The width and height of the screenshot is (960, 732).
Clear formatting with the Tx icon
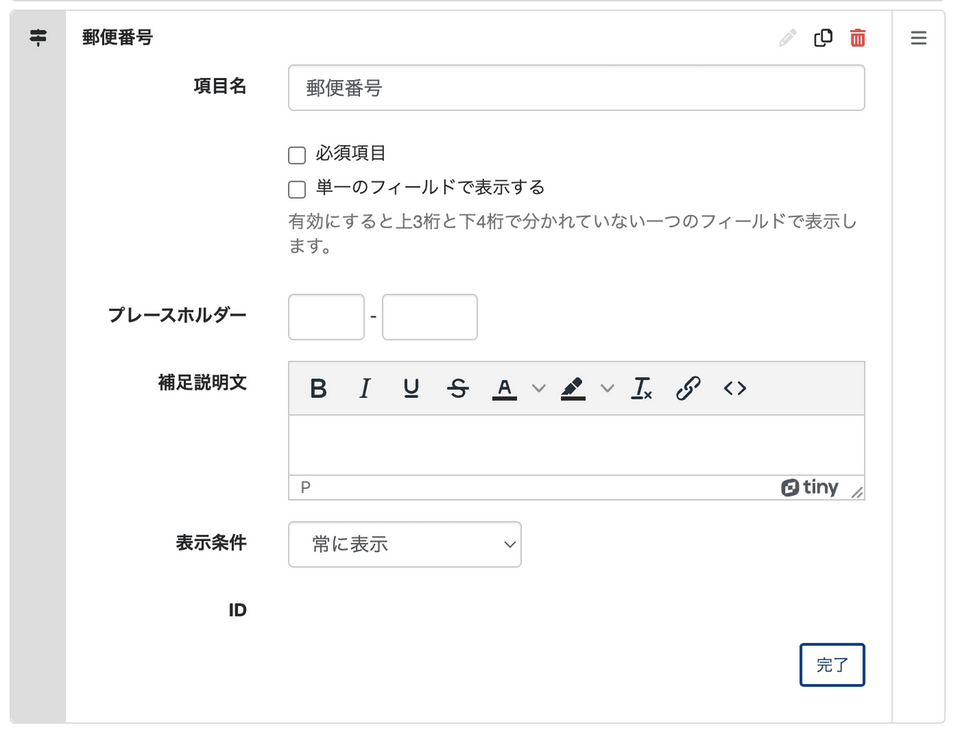tap(641, 389)
